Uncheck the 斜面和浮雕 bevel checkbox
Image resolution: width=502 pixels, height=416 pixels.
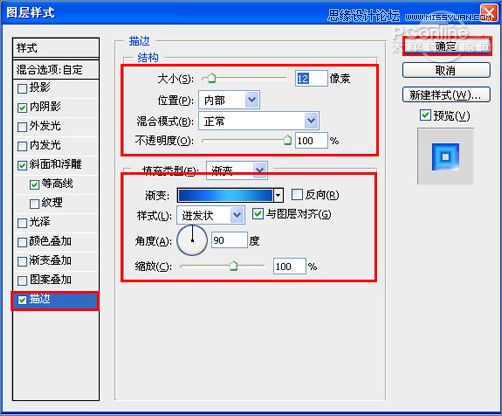pos(22,165)
